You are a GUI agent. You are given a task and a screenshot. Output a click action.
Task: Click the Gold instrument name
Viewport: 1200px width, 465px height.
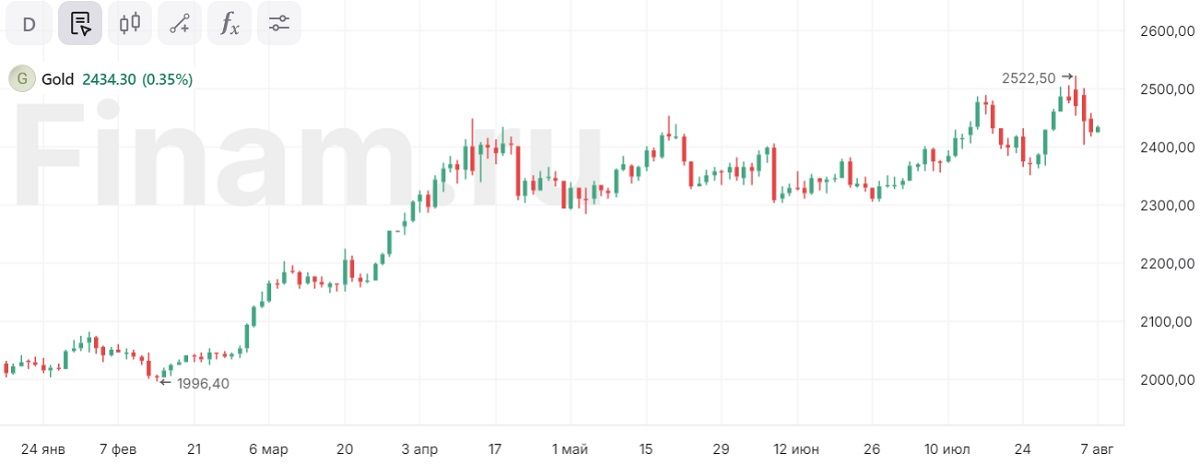click(58, 79)
